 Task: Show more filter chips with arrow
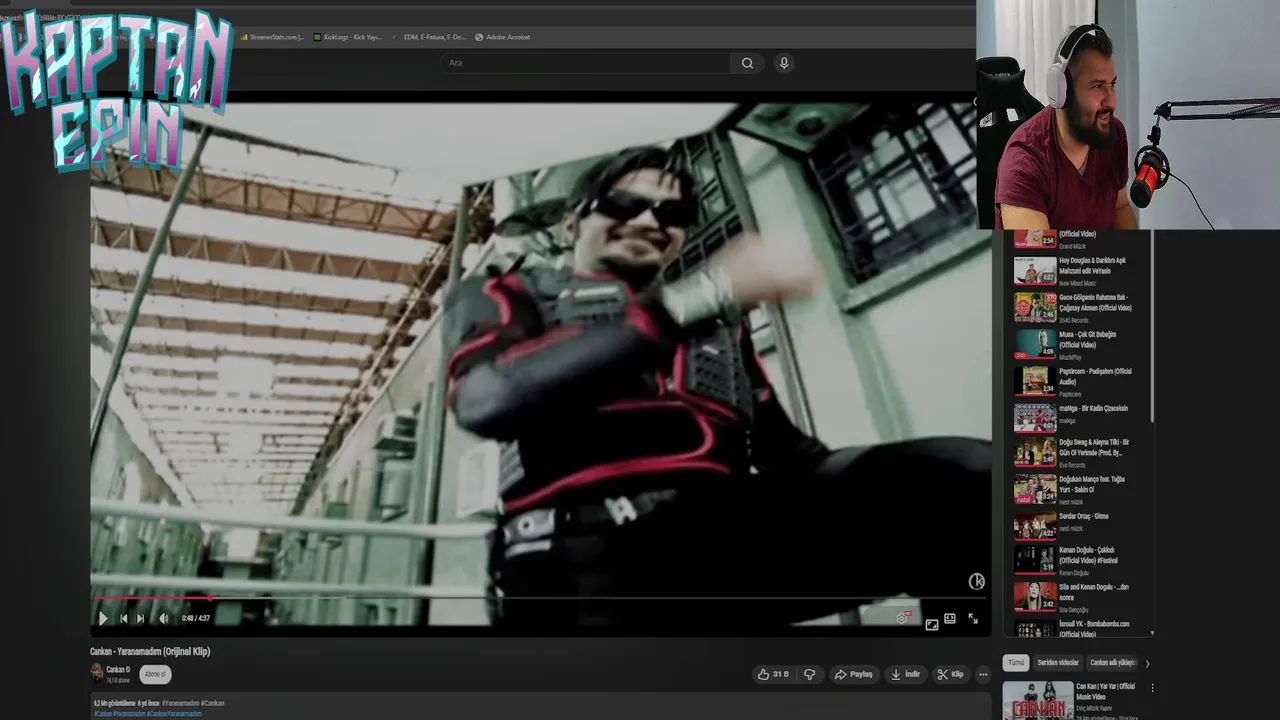coord(1147,663)
